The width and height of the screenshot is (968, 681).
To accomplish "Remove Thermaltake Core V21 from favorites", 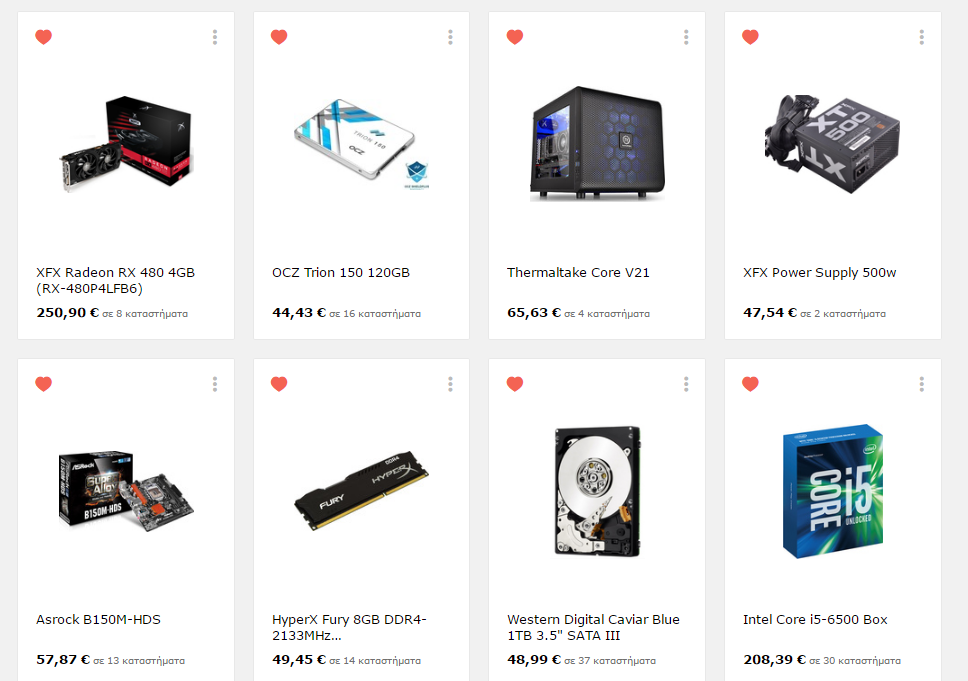I will tap(515, 37).
